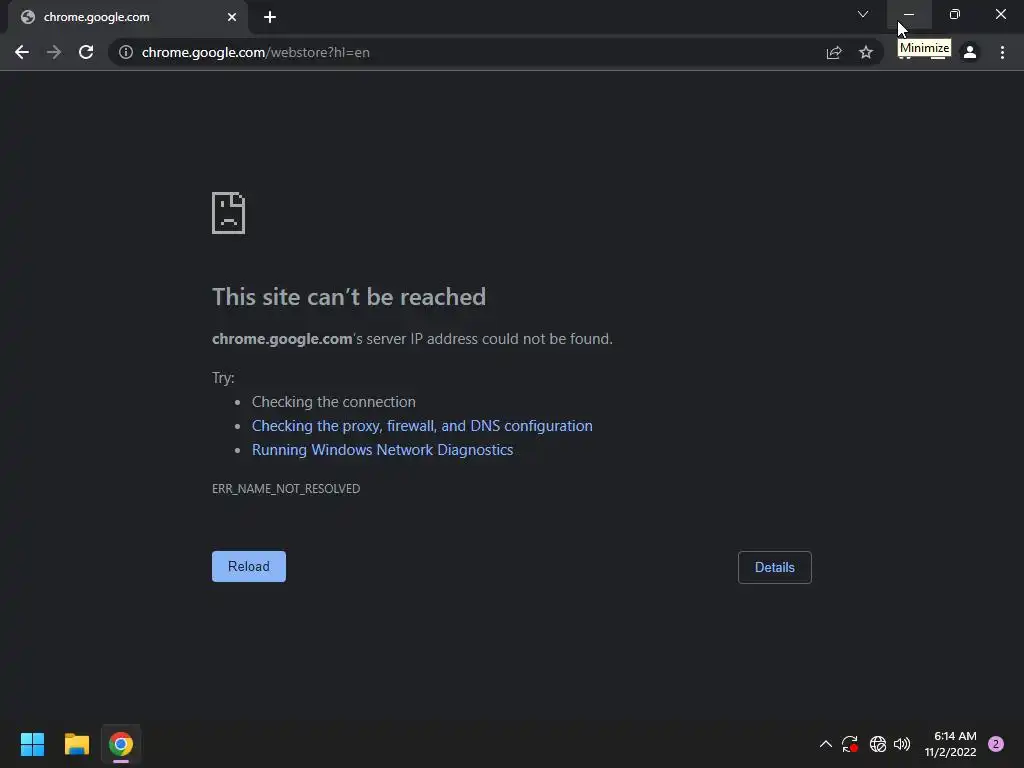The width and height of the screenshot is (1024, 768).
Task: Open the network globe tray icon
Action: click(x=878, y=744)
